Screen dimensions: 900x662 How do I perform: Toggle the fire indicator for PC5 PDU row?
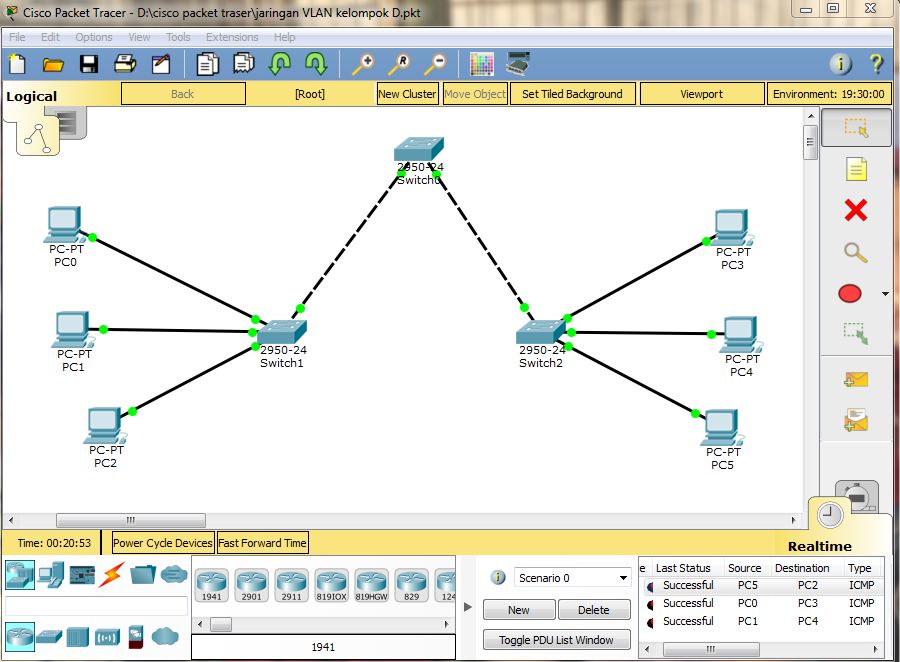coord(649,586)
